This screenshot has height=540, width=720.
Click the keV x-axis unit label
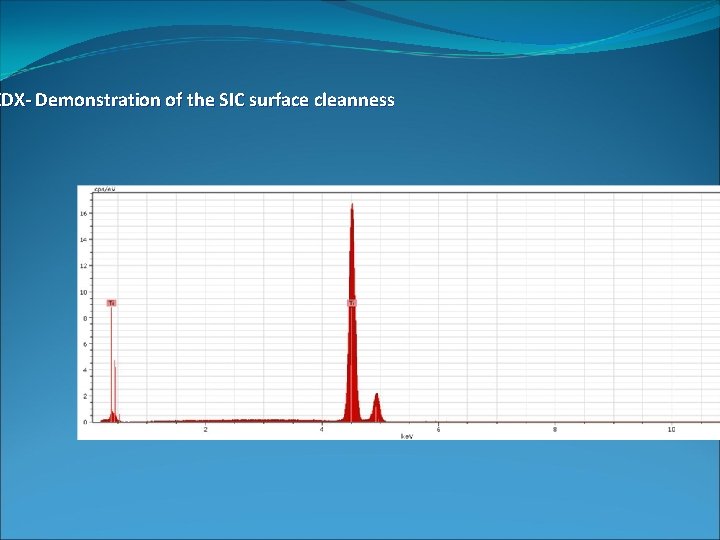click(x=407, y=436)
